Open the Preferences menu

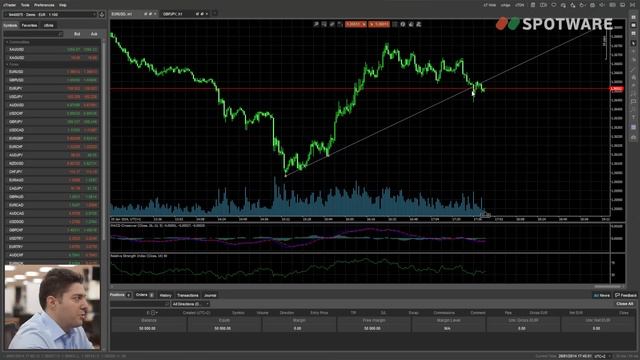tap(44, 5)
